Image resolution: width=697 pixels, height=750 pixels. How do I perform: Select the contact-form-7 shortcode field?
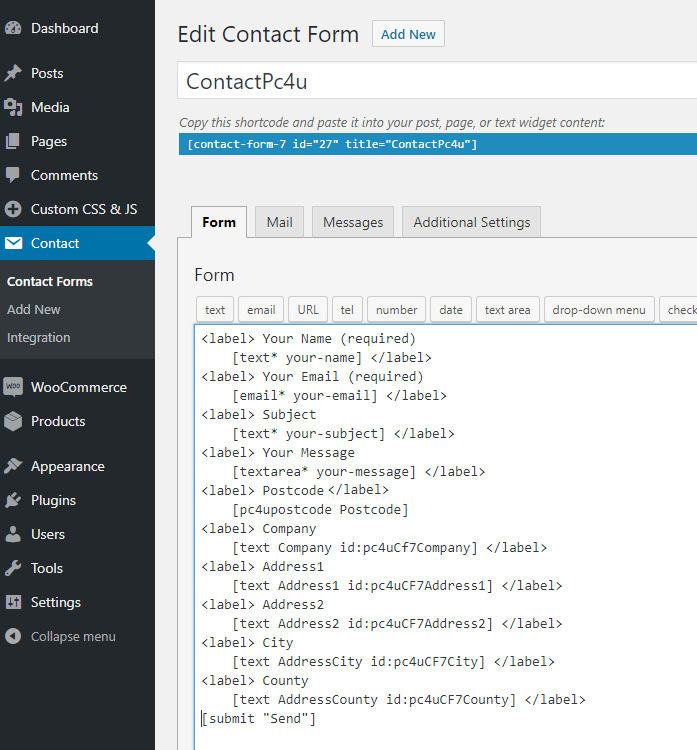click(x=438, y=144)
